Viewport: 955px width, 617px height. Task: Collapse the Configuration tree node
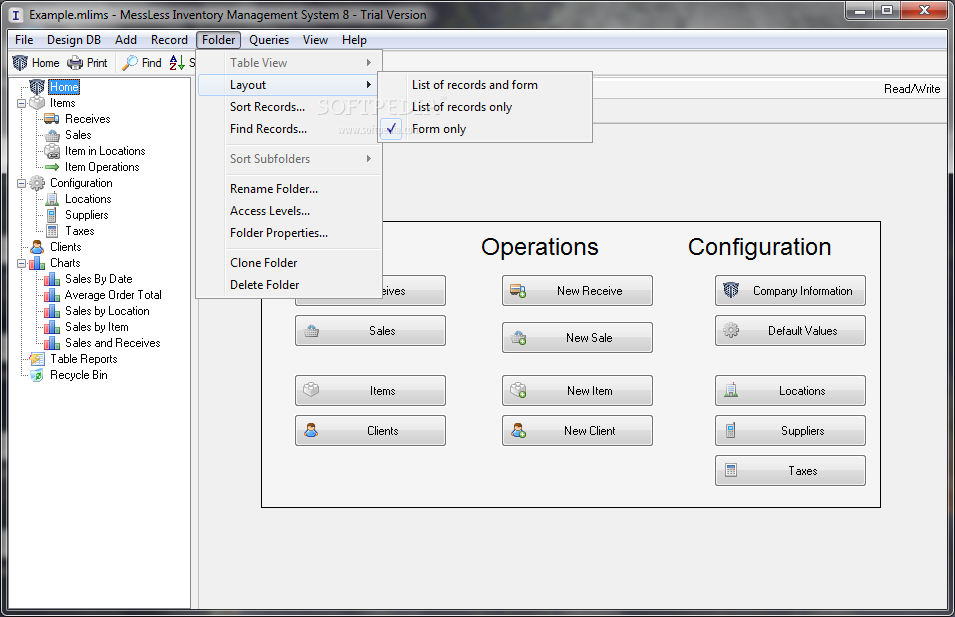tap(21, 183)
